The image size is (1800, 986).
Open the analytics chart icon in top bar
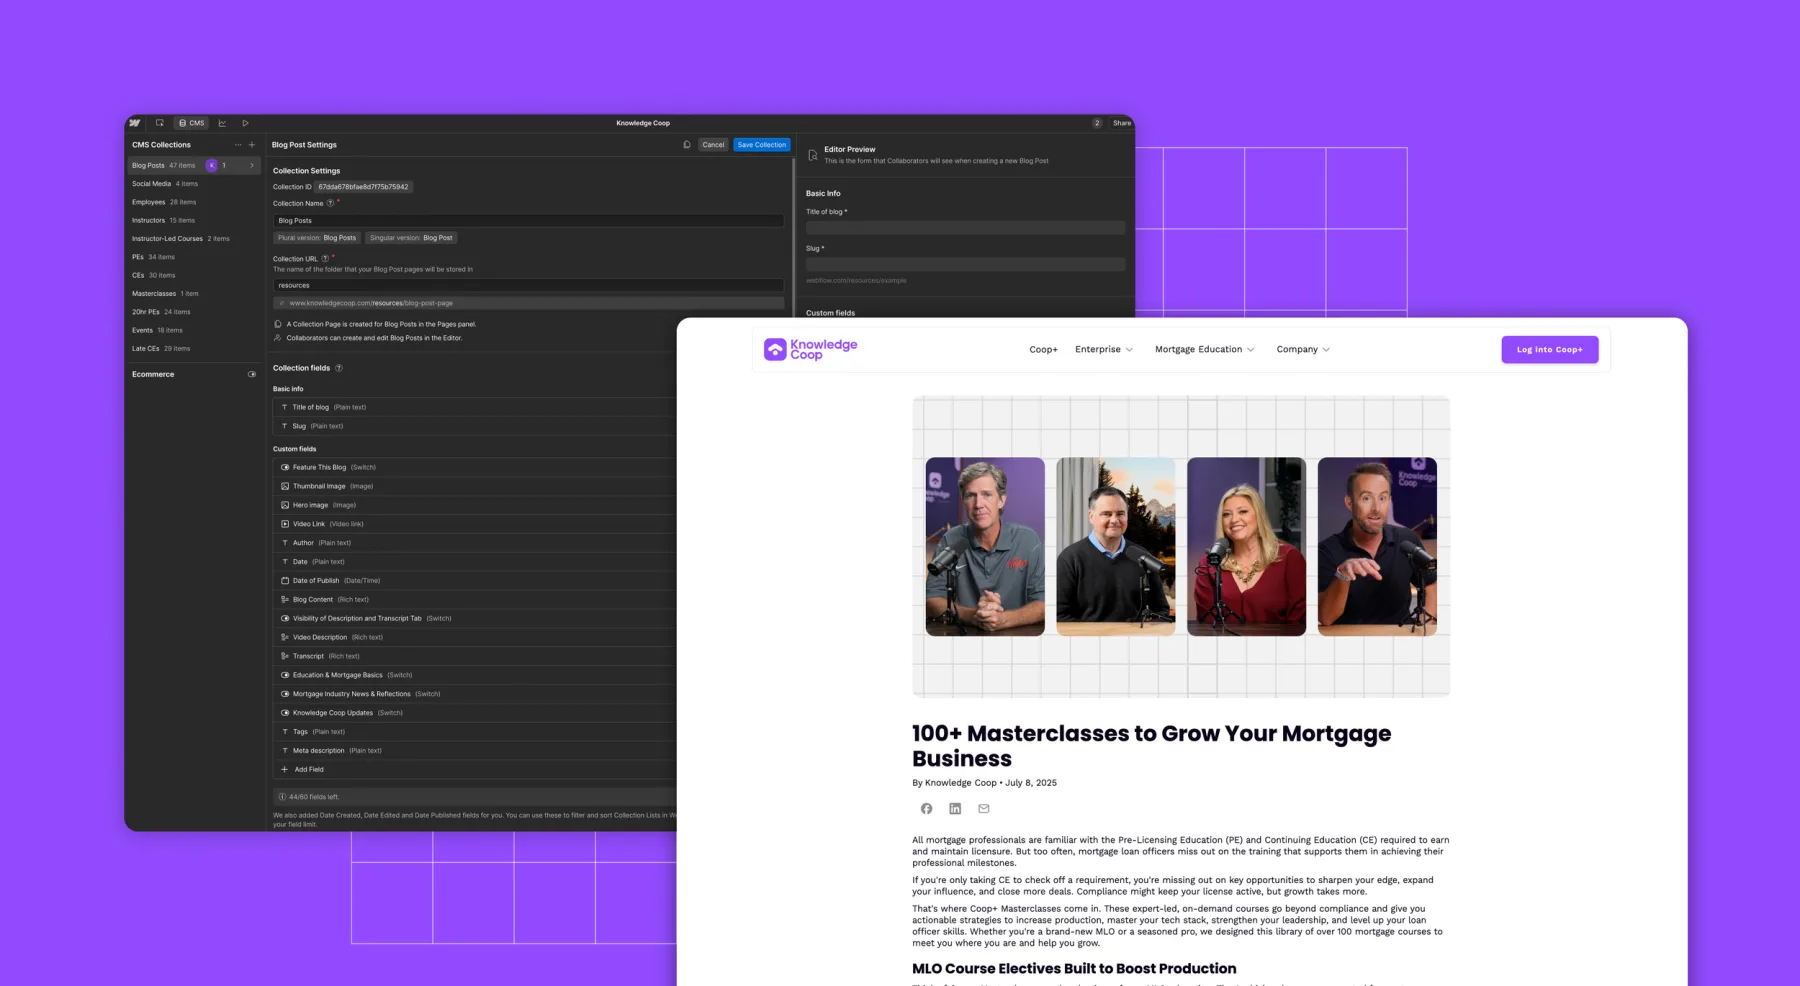[x=222, y=123]
